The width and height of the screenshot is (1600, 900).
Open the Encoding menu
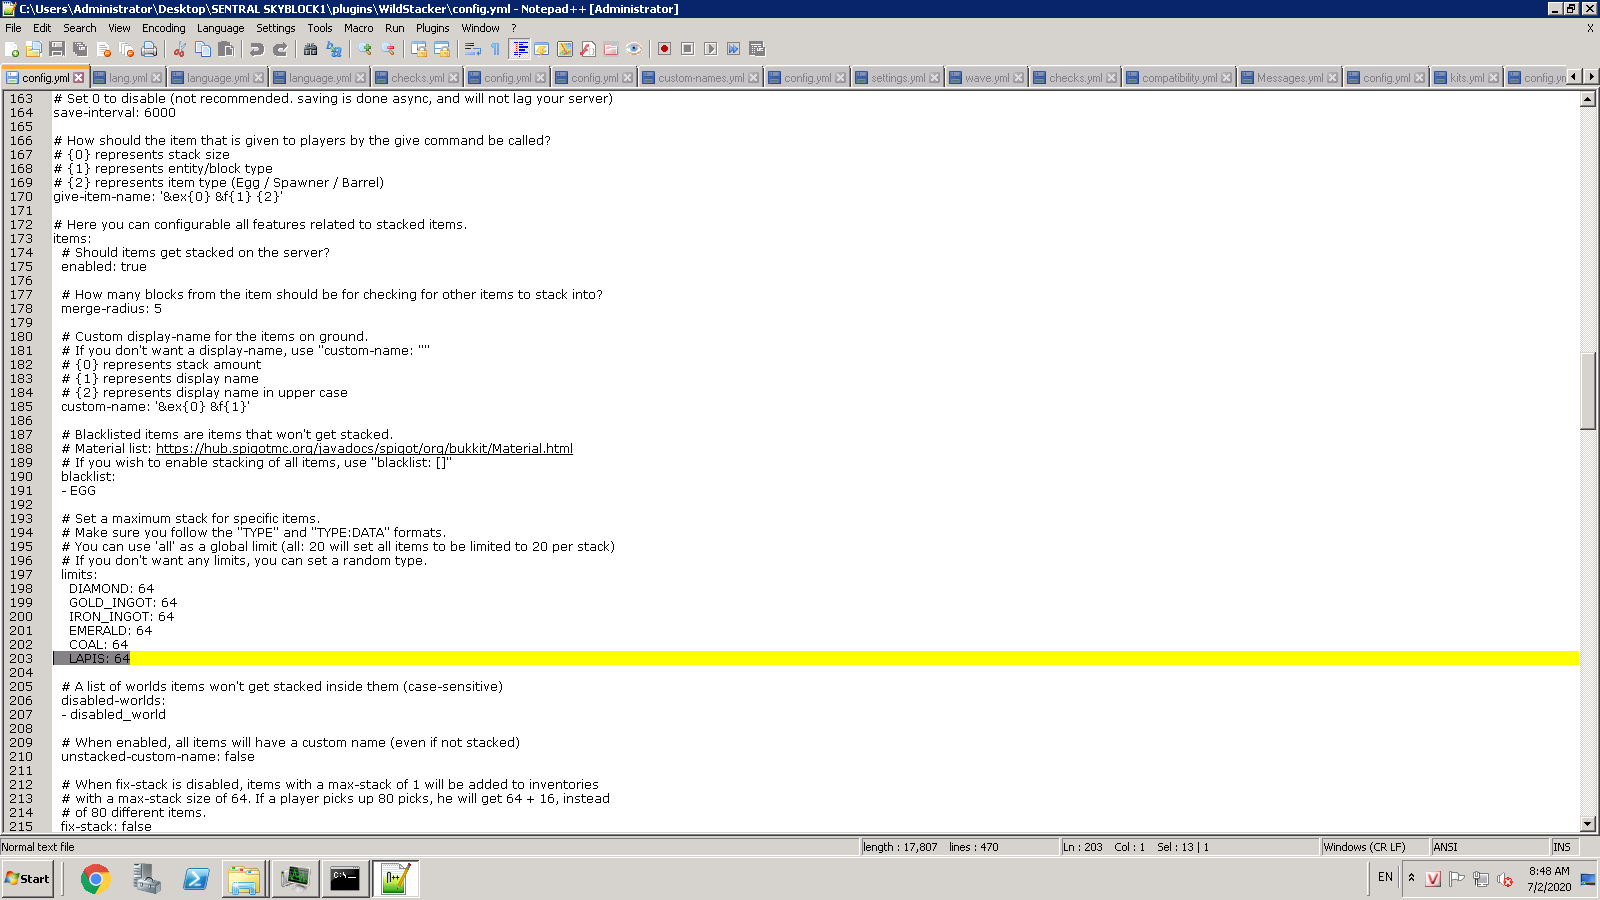coord(164,28)
